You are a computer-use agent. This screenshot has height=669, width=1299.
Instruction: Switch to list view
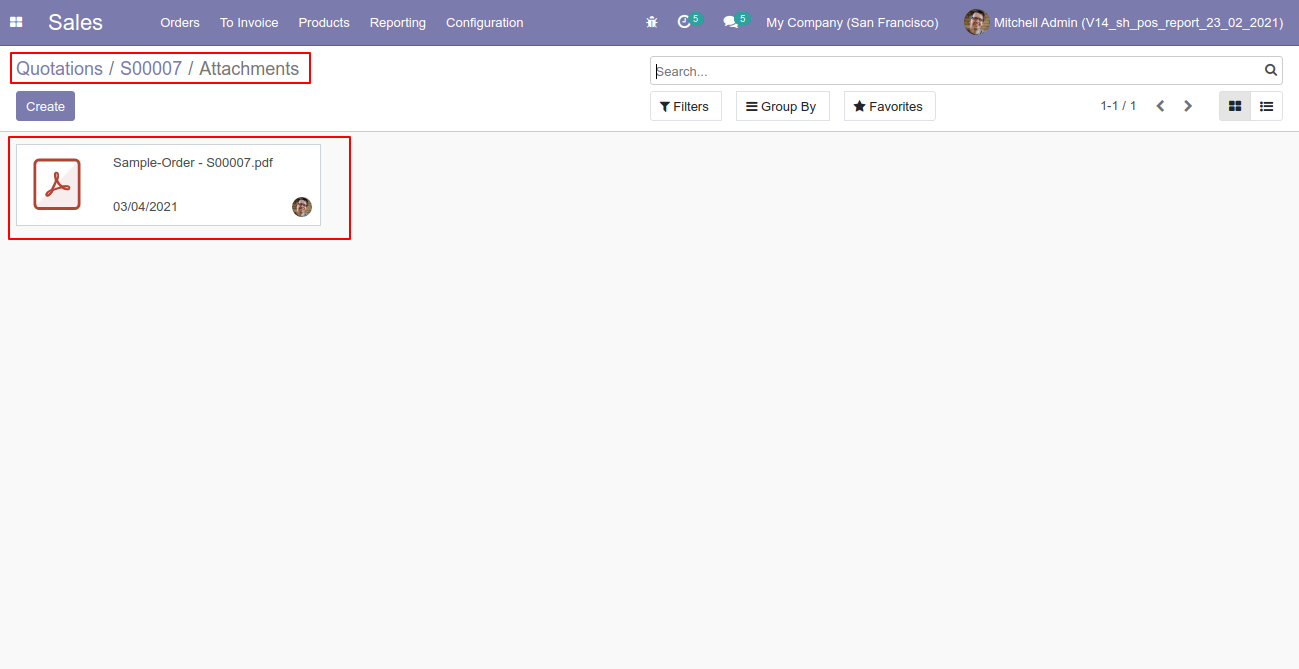(1267, 106)
